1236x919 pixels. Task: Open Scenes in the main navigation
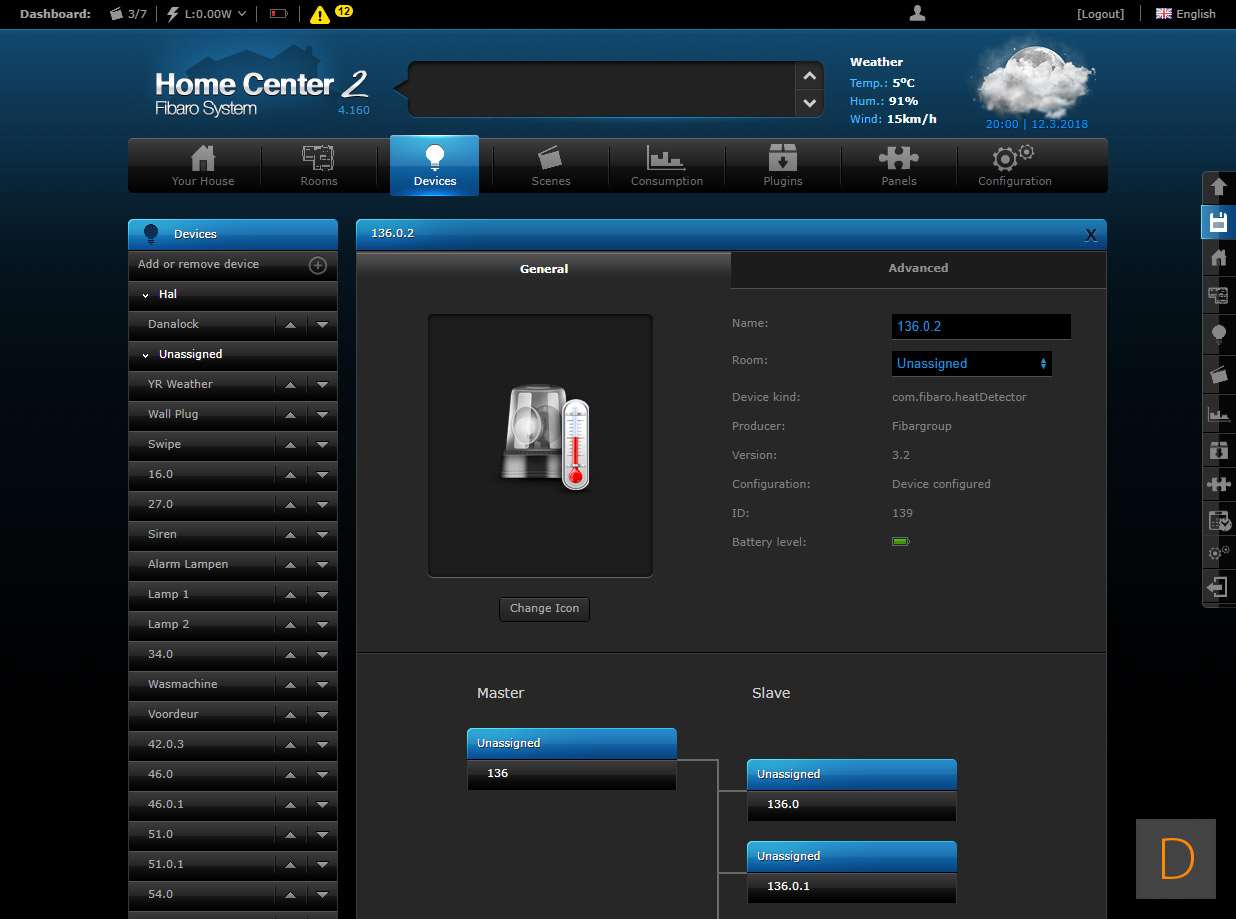[x=551, y=166]
